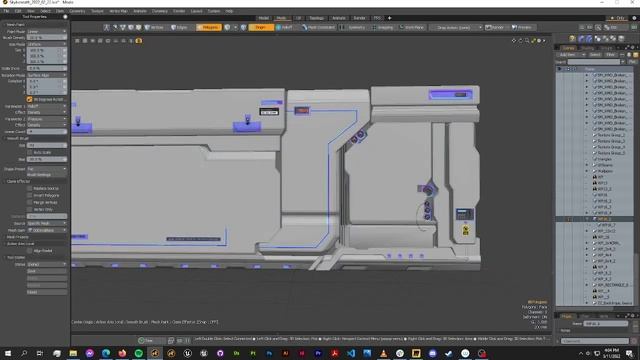Click the orange Origin mode button

tap(261, 27)
